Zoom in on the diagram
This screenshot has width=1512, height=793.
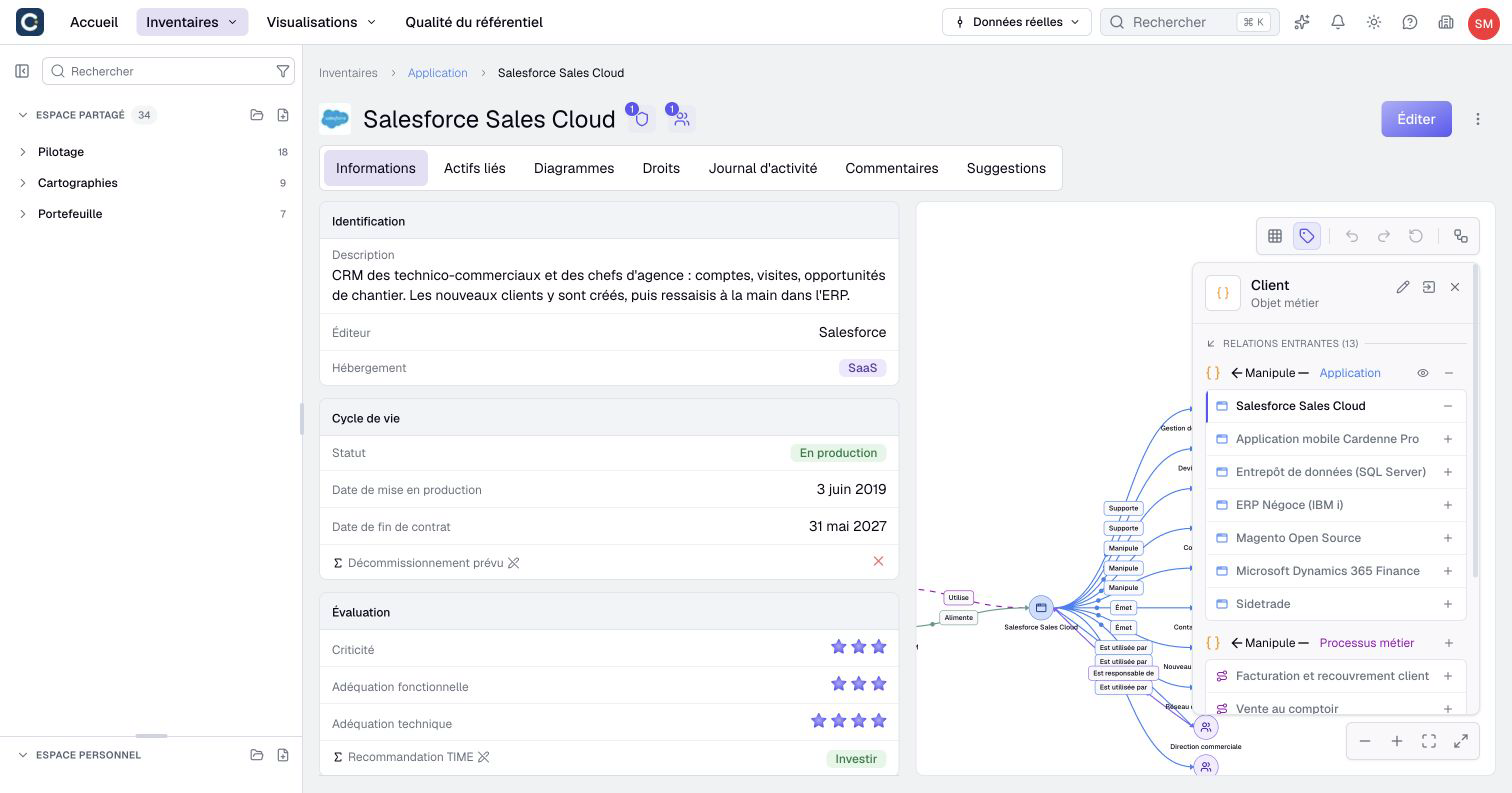tap(1397, 741)
